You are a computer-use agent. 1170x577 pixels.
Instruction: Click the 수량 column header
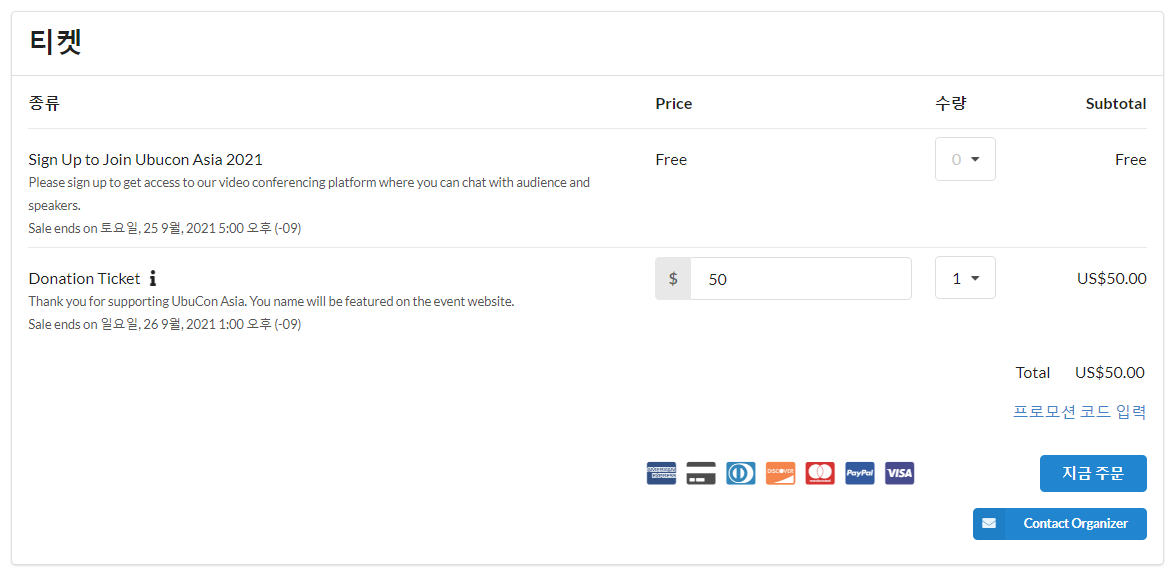951,104
